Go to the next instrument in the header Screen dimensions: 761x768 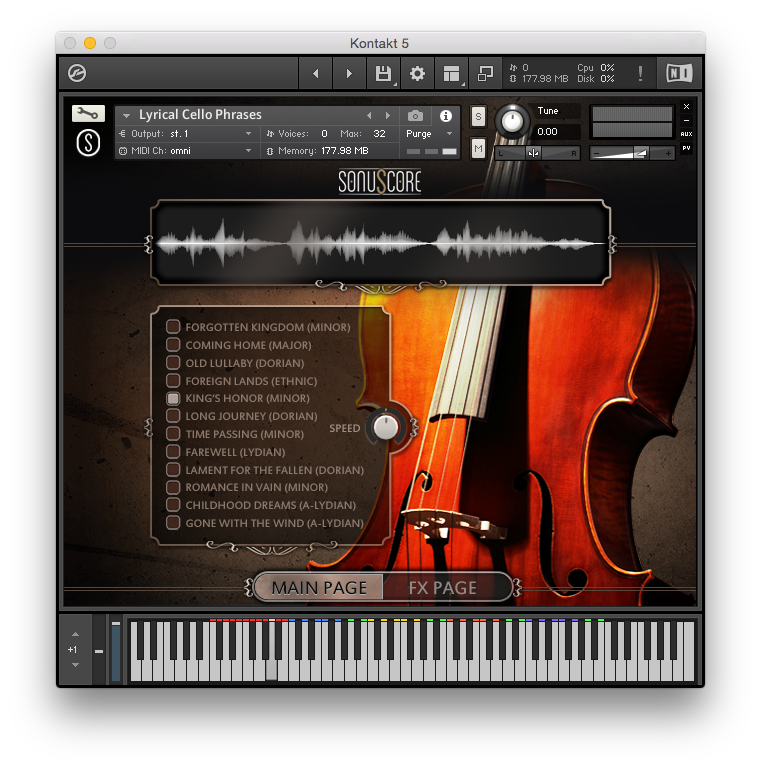point(388,116)
